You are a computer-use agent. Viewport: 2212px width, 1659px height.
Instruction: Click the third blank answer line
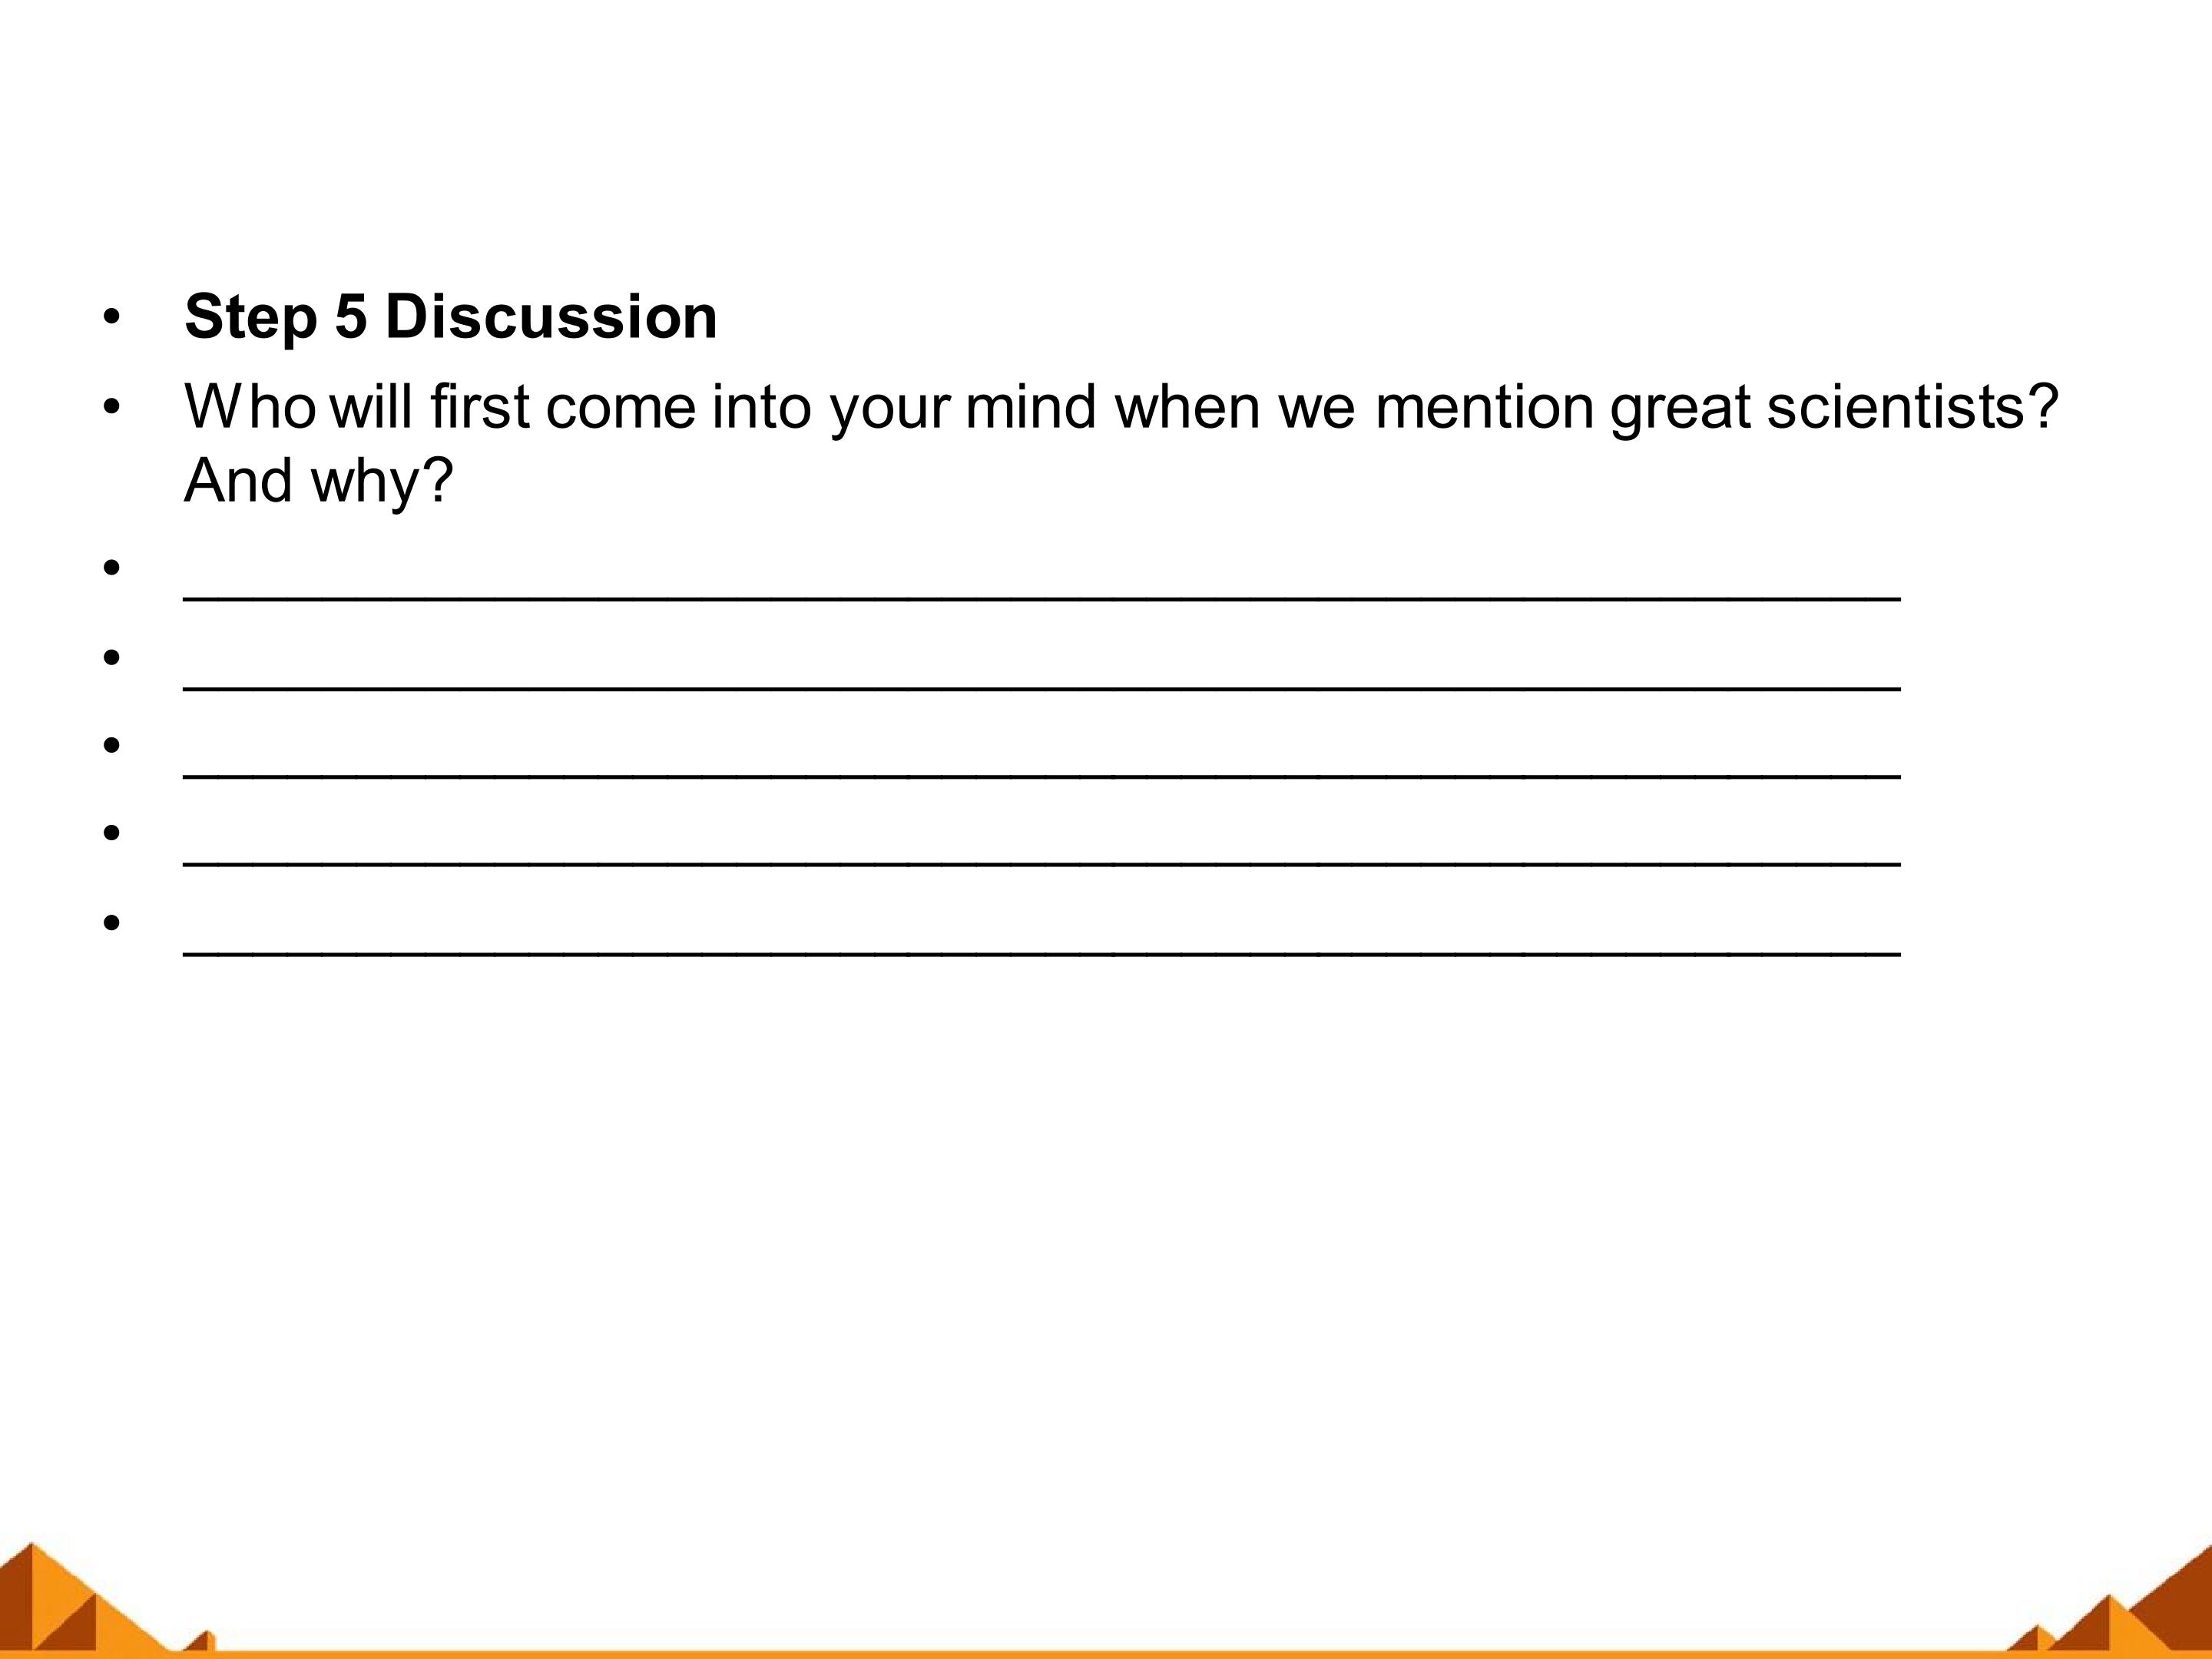coord(1041,774)
